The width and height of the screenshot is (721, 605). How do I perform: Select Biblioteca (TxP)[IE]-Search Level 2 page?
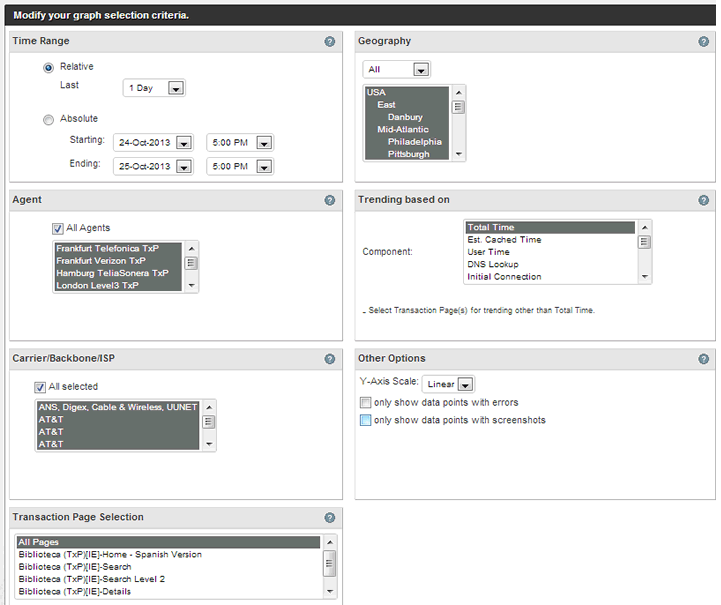[x=168, y=579]
